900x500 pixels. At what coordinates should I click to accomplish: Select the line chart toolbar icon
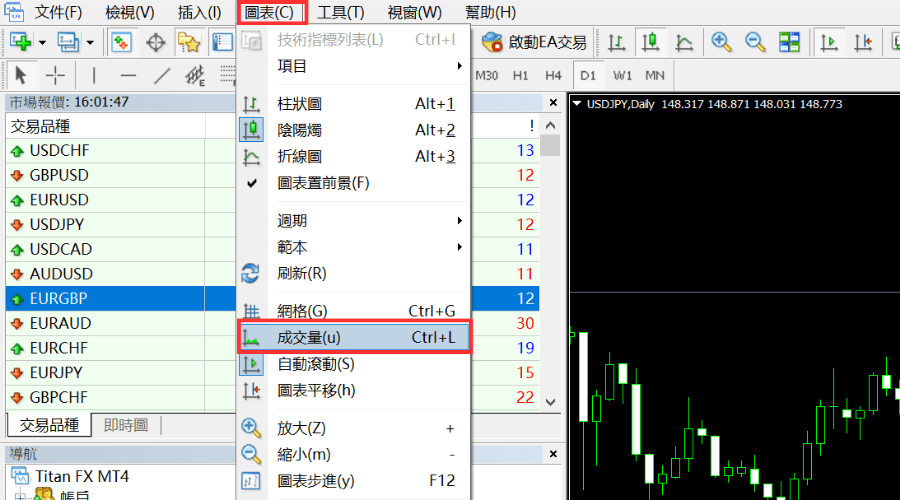point(685,42)
